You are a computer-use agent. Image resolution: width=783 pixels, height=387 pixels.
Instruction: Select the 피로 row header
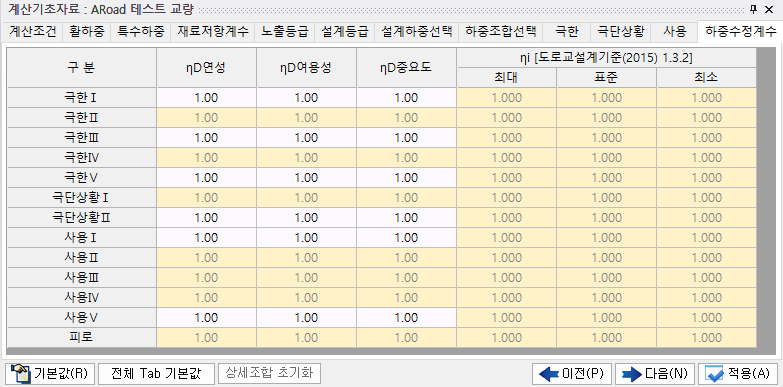click(81, 338)
